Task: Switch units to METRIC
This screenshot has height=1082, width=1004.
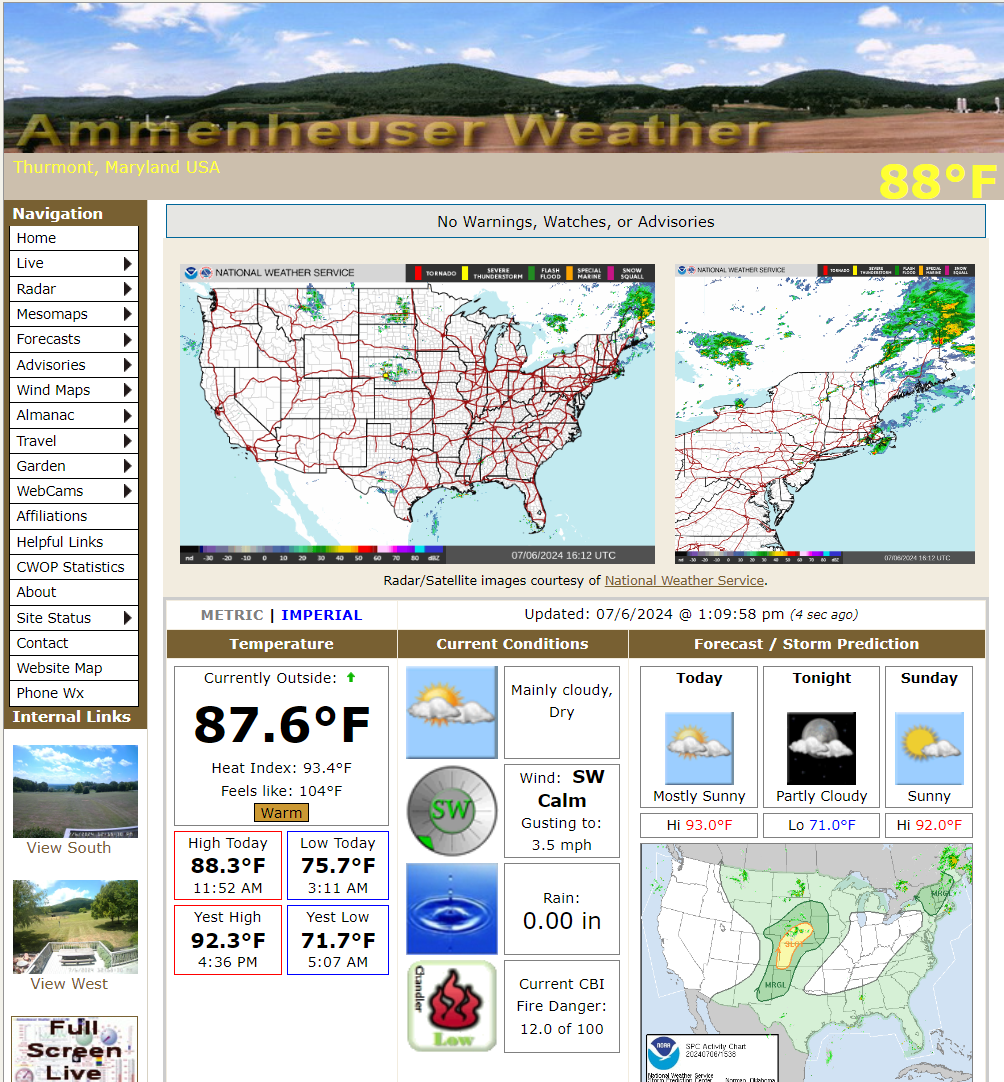Action: pos(232,615)
